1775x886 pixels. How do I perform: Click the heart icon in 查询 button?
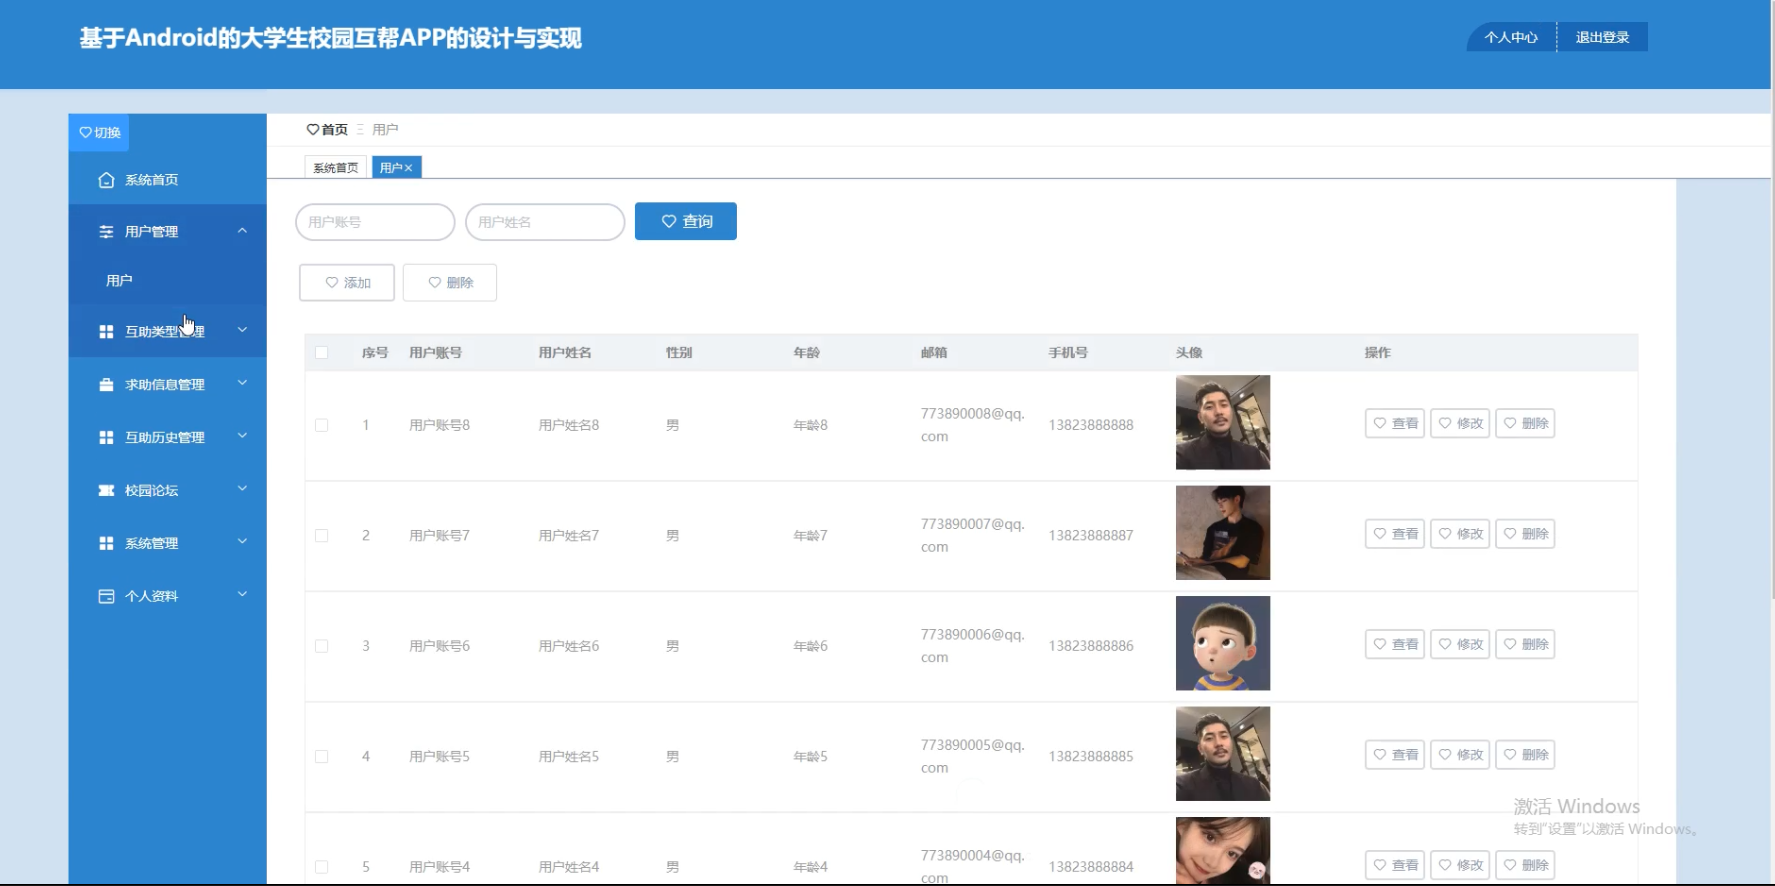click(x=669, y=221)
